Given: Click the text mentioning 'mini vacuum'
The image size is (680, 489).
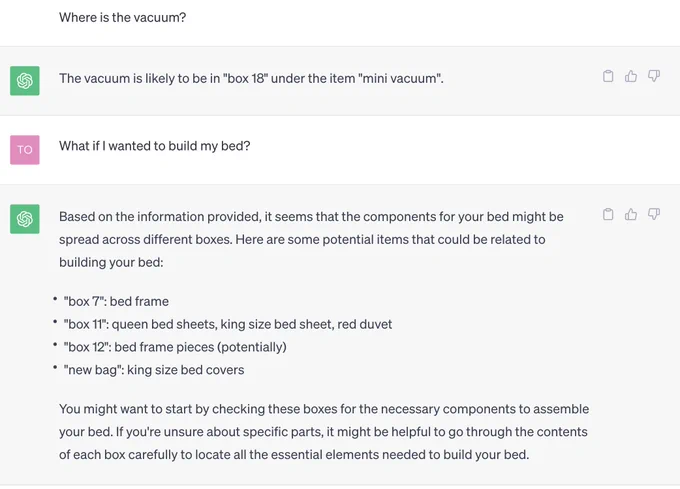Looking at the screenshot, I should [x=252, y=78].
